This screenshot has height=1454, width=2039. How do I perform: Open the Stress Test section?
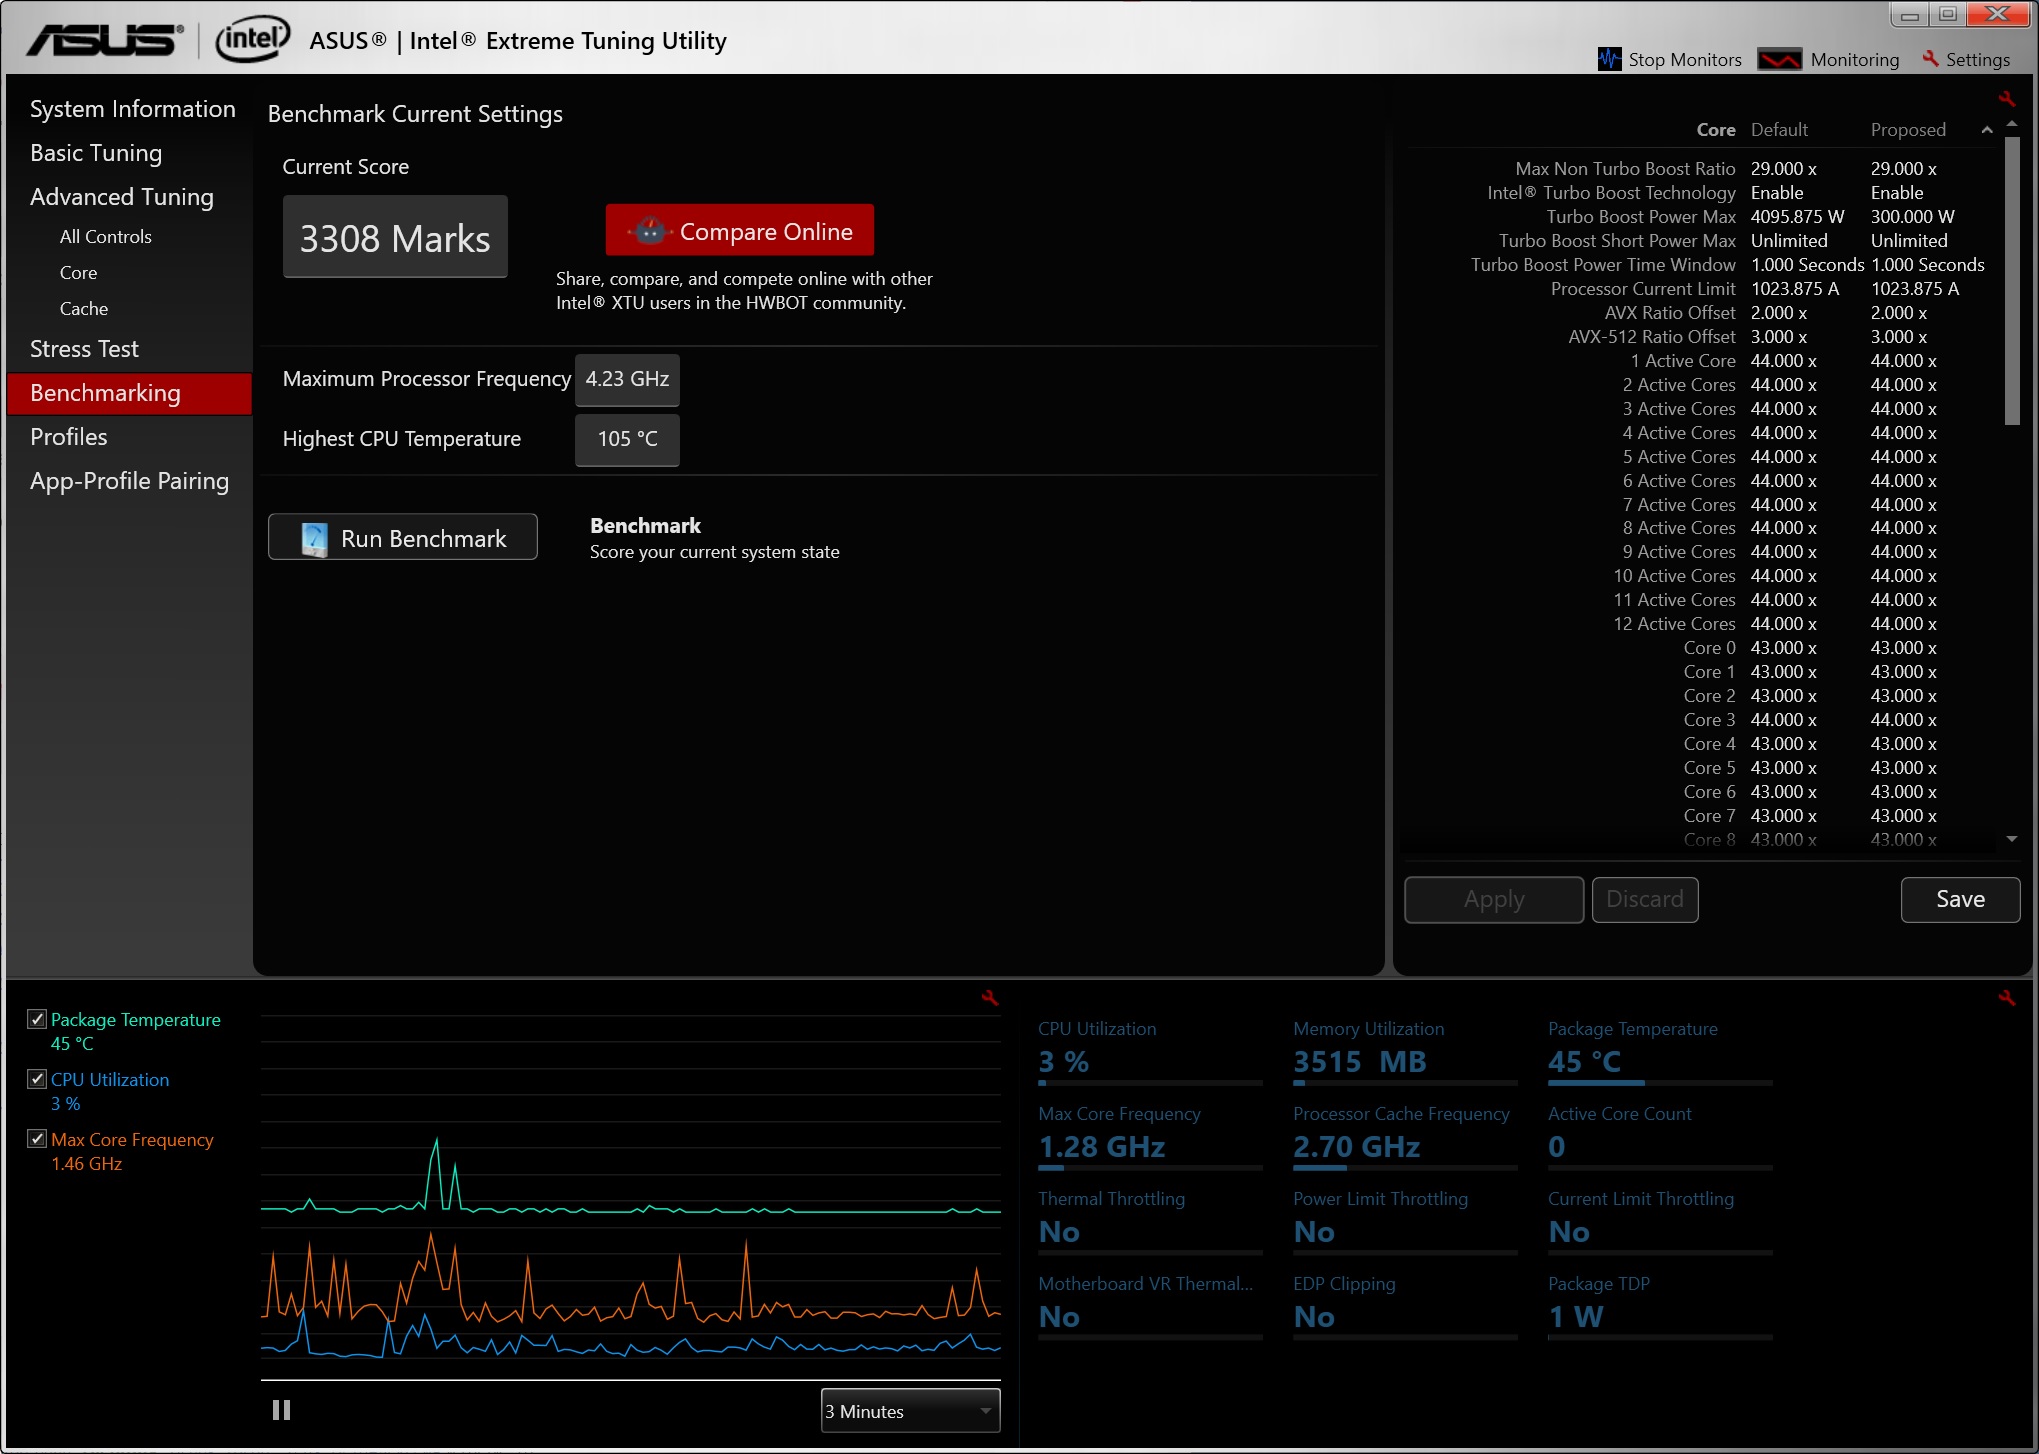pos(84,349)
